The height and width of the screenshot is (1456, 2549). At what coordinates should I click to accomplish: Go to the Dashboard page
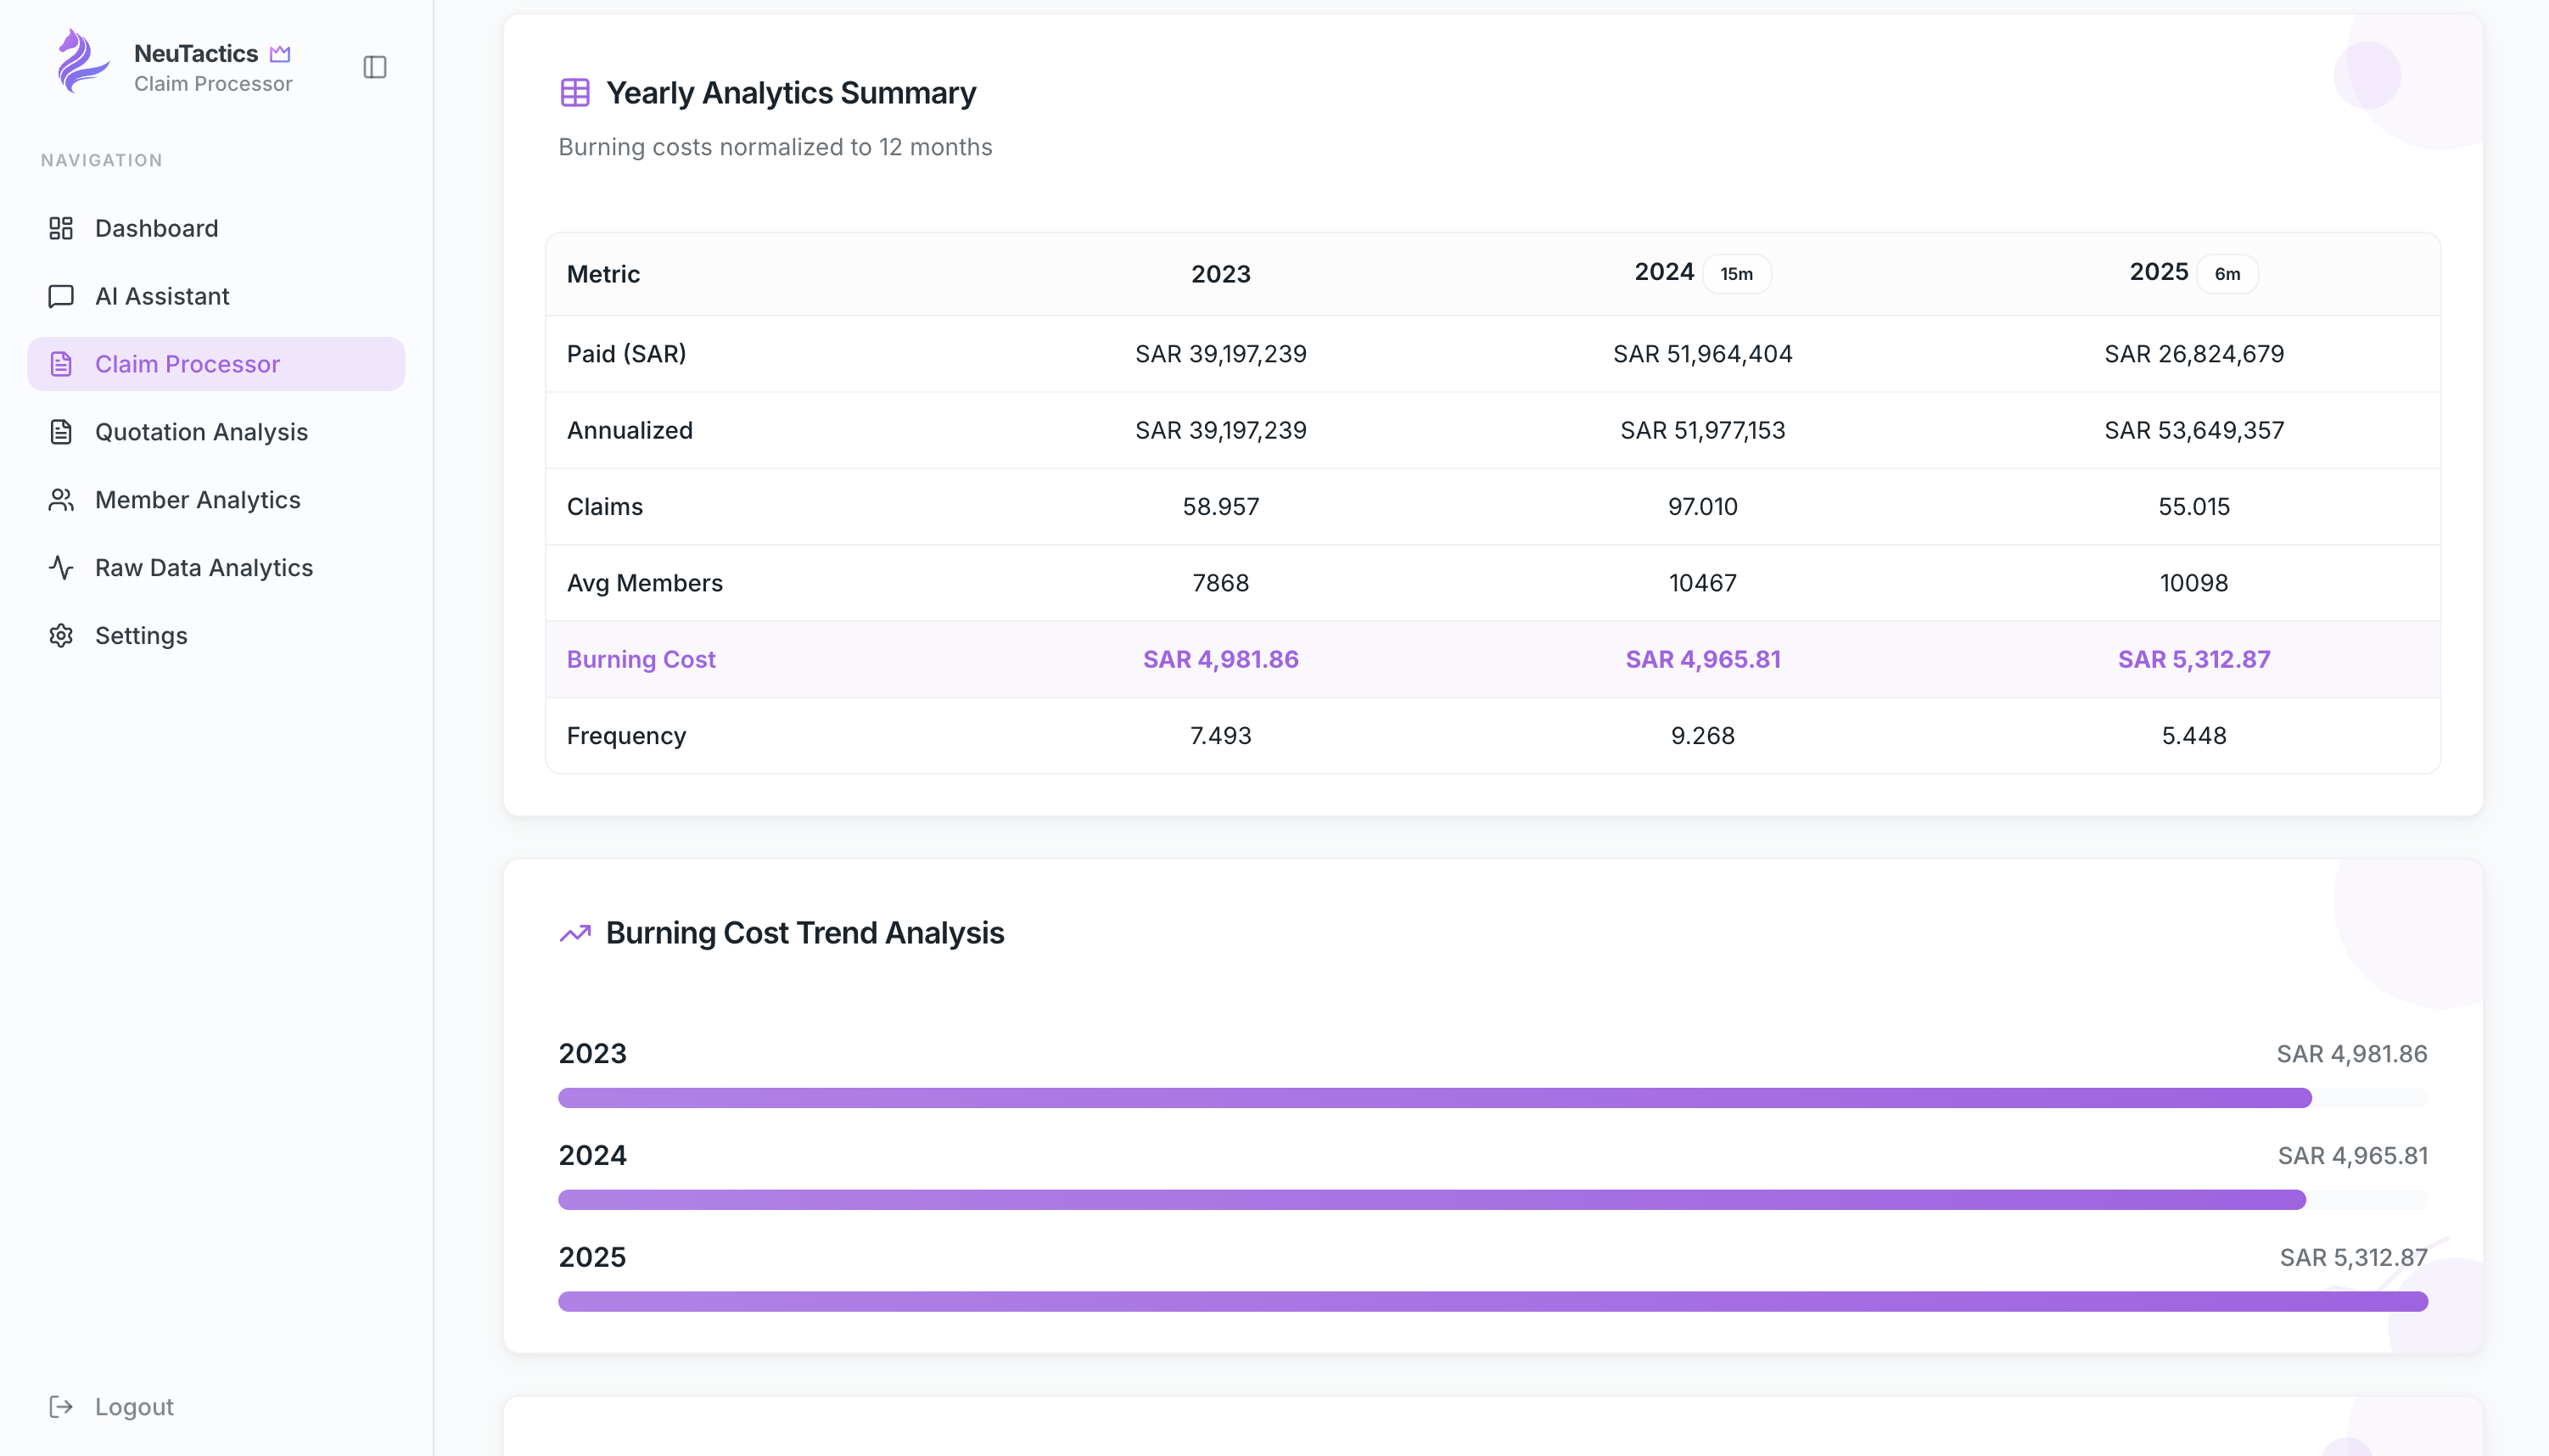(156, 228)
